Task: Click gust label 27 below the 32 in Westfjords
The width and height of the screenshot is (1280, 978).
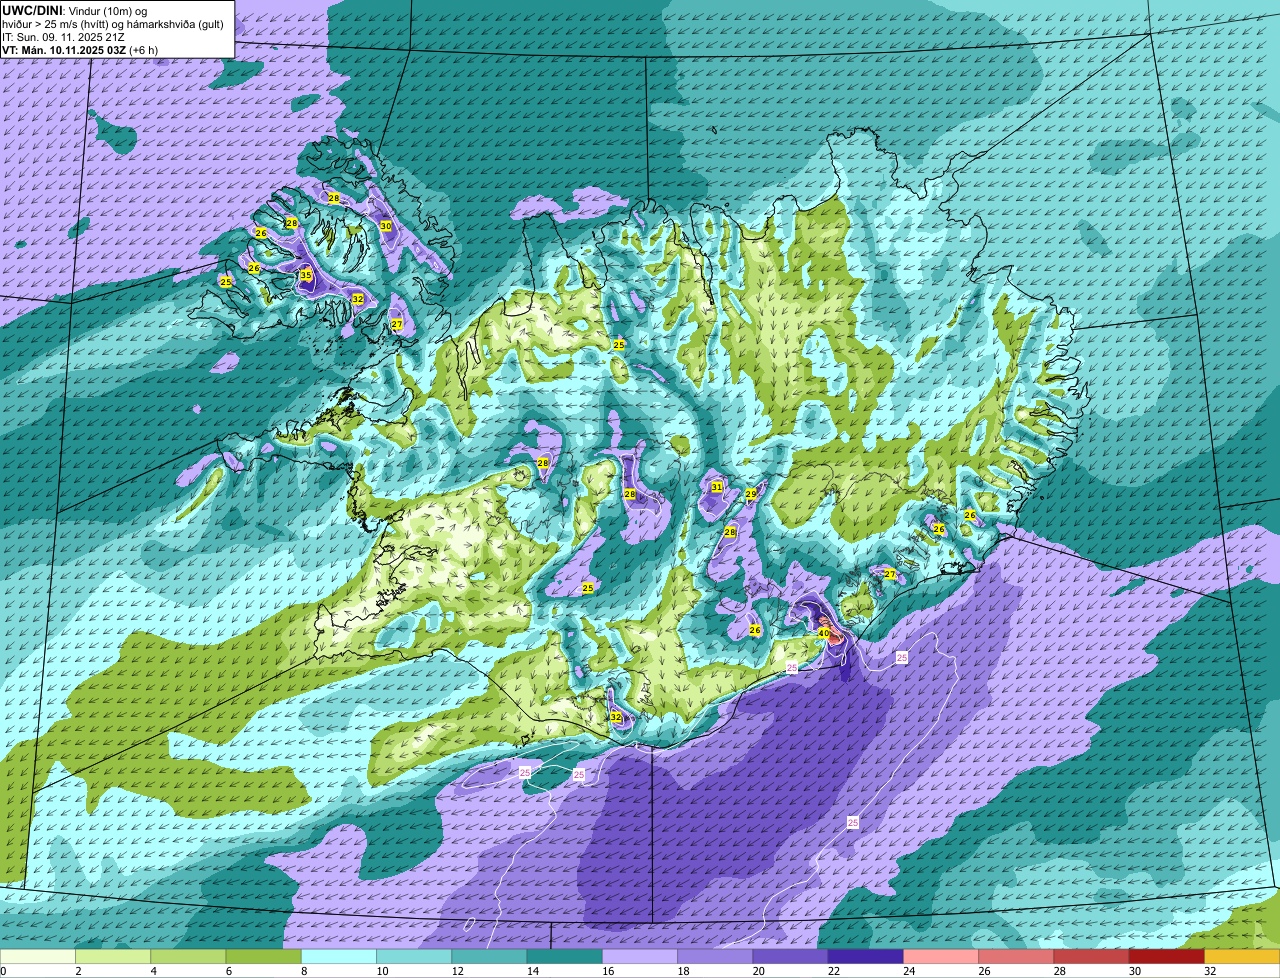Action: (x=397, y=324)
